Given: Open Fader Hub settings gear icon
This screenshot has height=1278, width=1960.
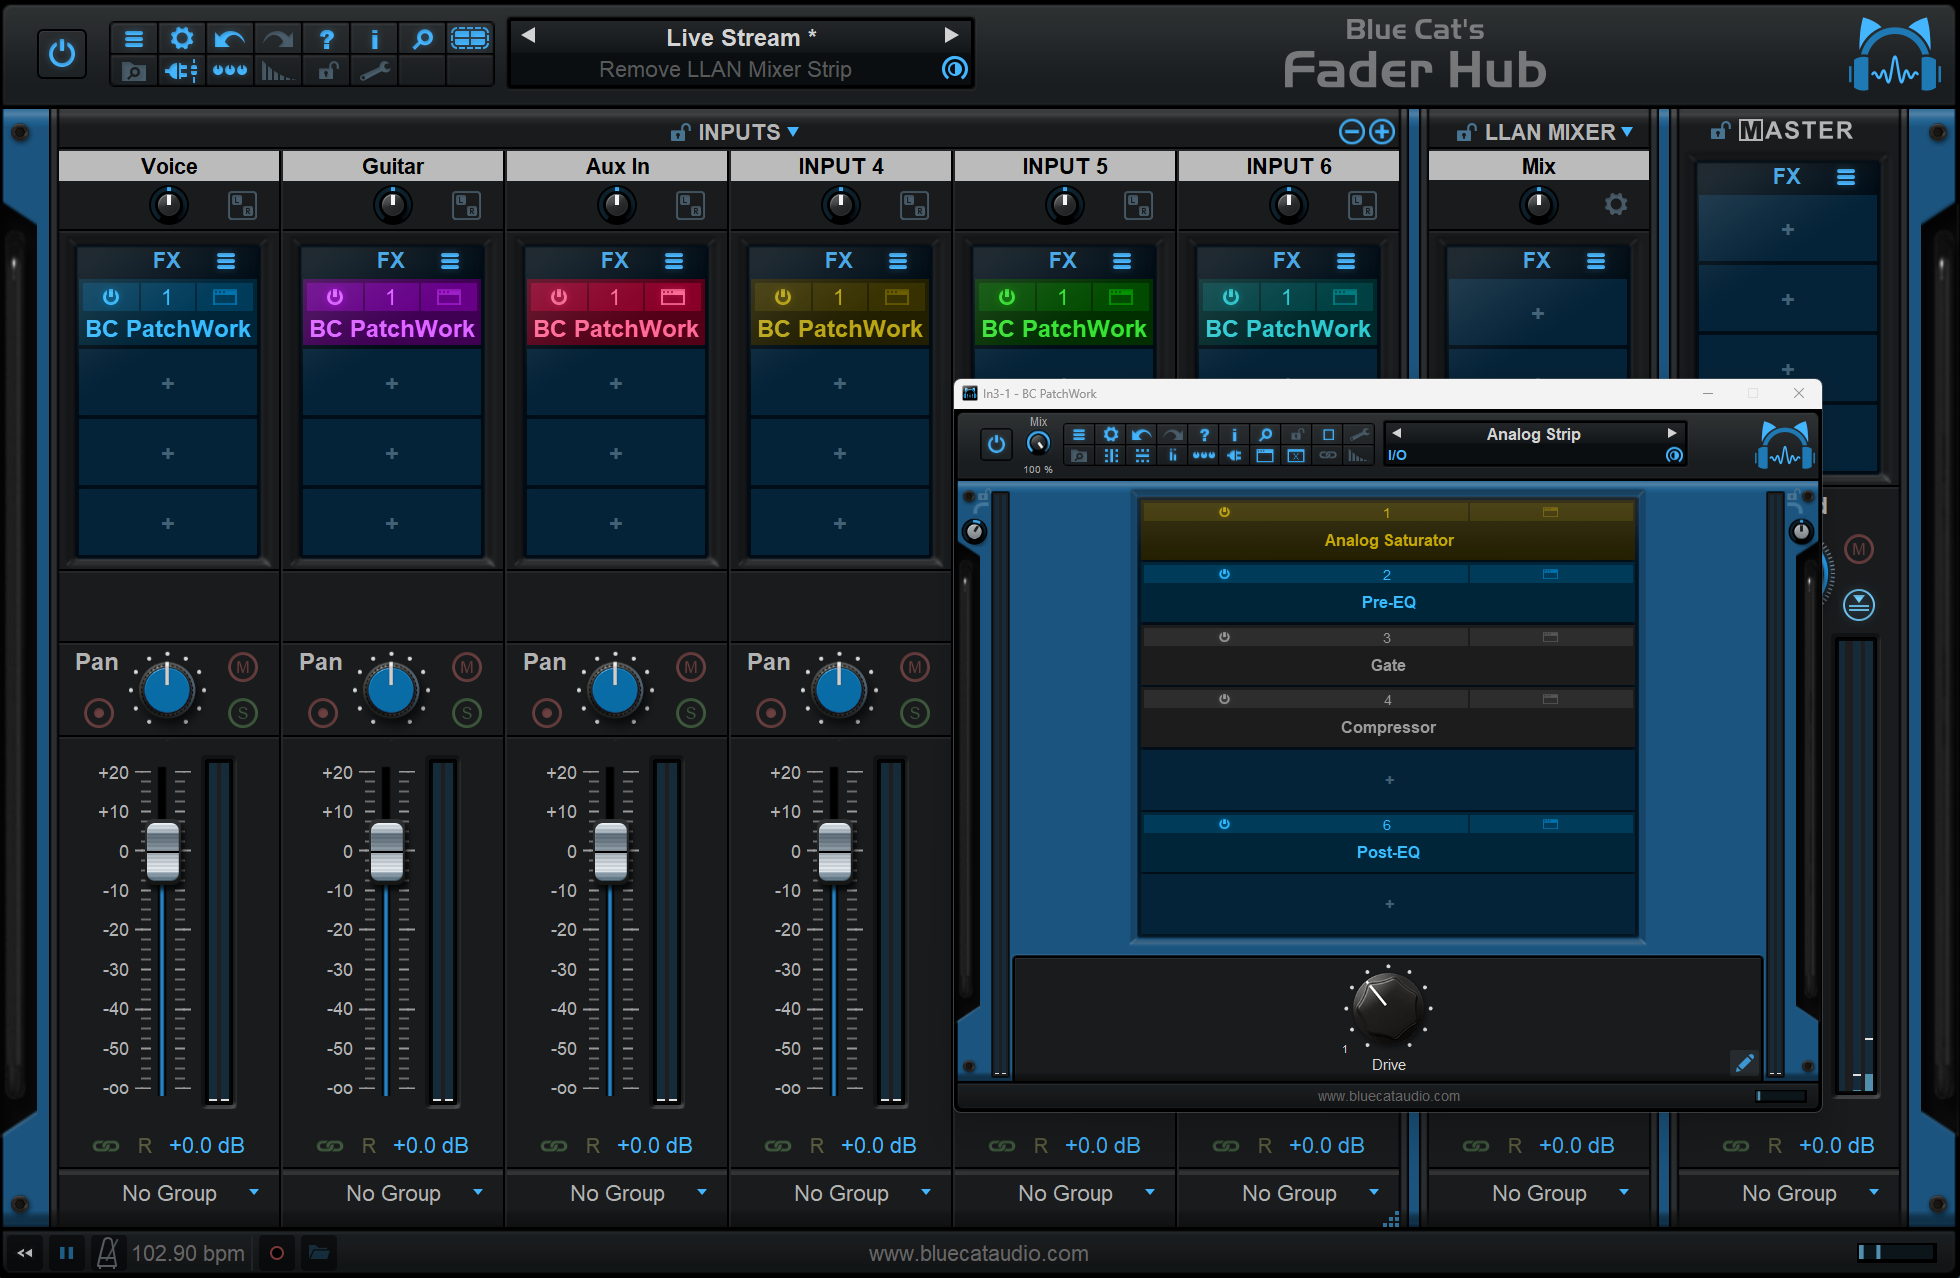Looking at the screenshot, I should pyautogui.click(x=182, y=39).
